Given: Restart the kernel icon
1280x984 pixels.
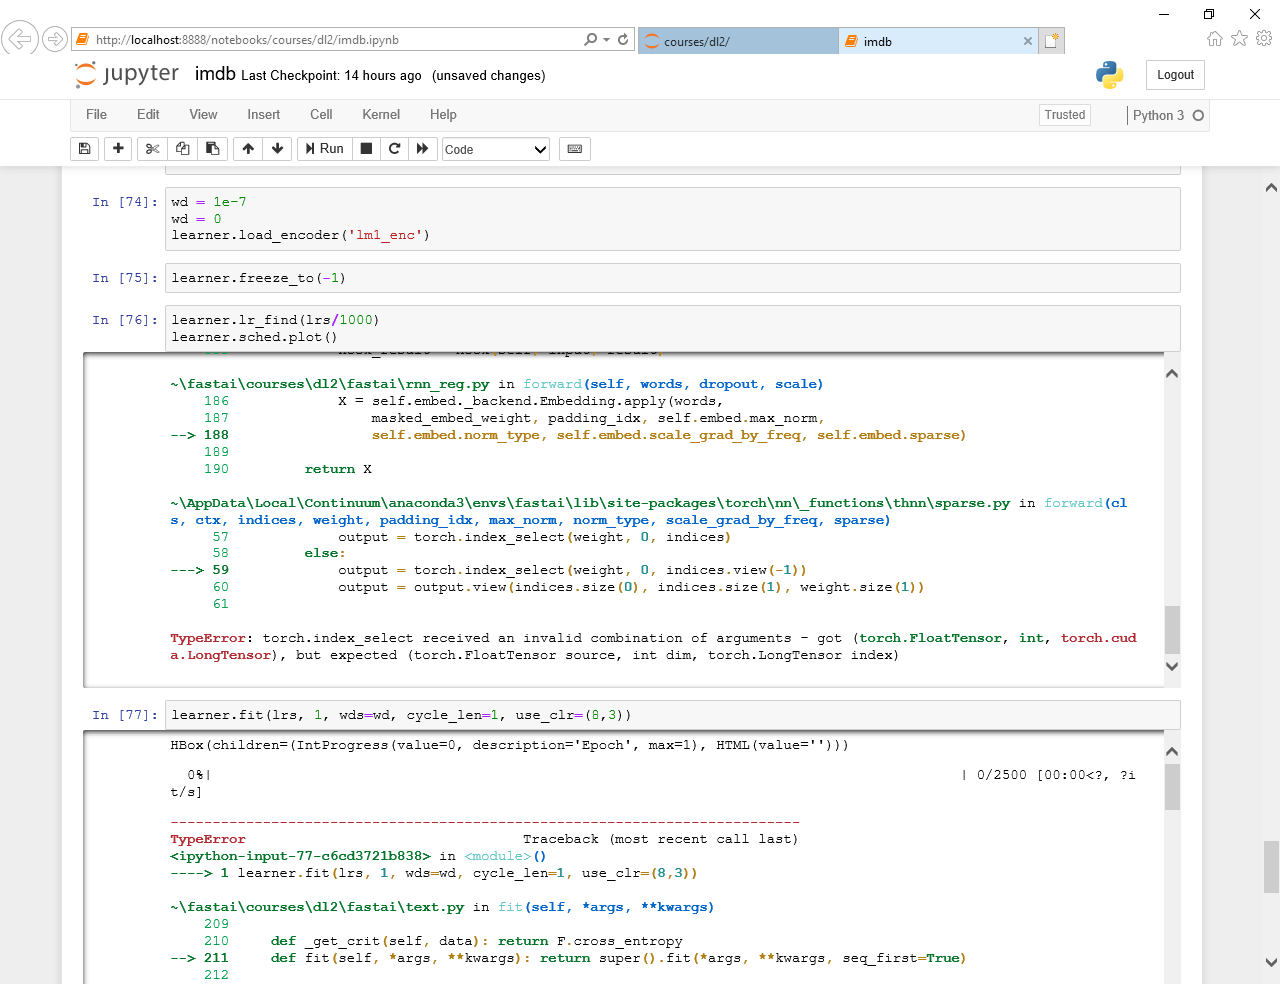Looking at the screenshot, I should pyautogui.click(x=394, y=149).
